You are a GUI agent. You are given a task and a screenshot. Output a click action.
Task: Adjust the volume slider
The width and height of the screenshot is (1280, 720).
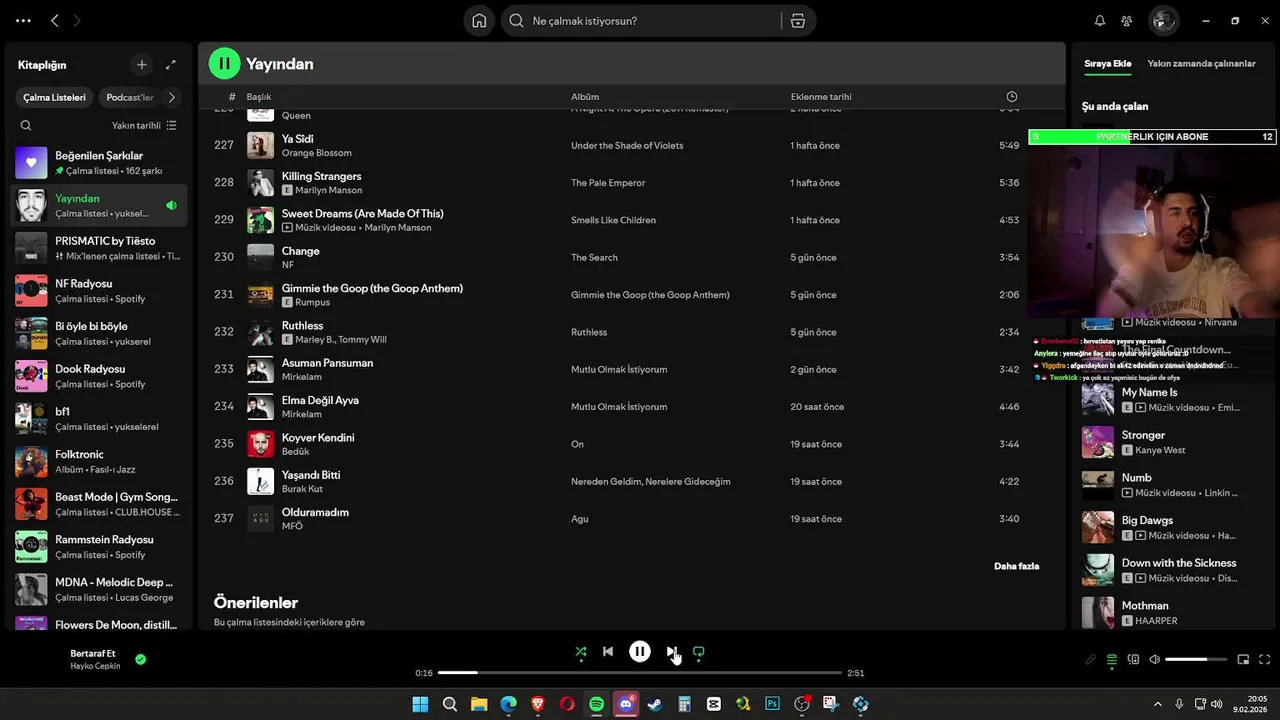pos(1196,660)
